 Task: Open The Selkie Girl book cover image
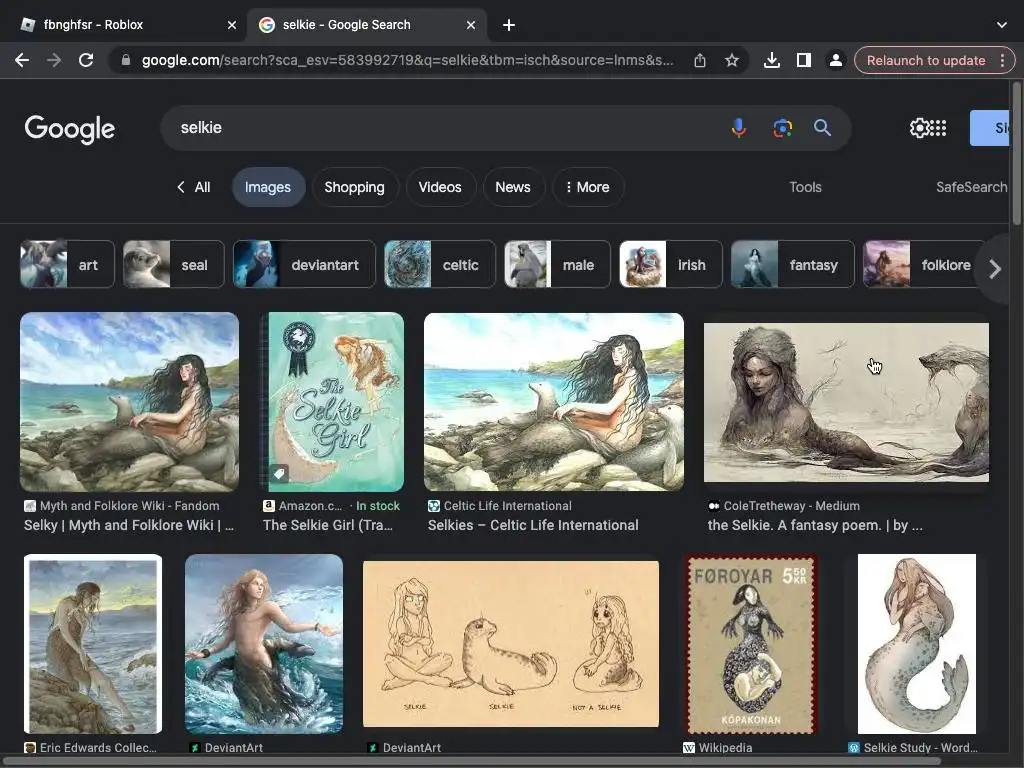(332, 402)
